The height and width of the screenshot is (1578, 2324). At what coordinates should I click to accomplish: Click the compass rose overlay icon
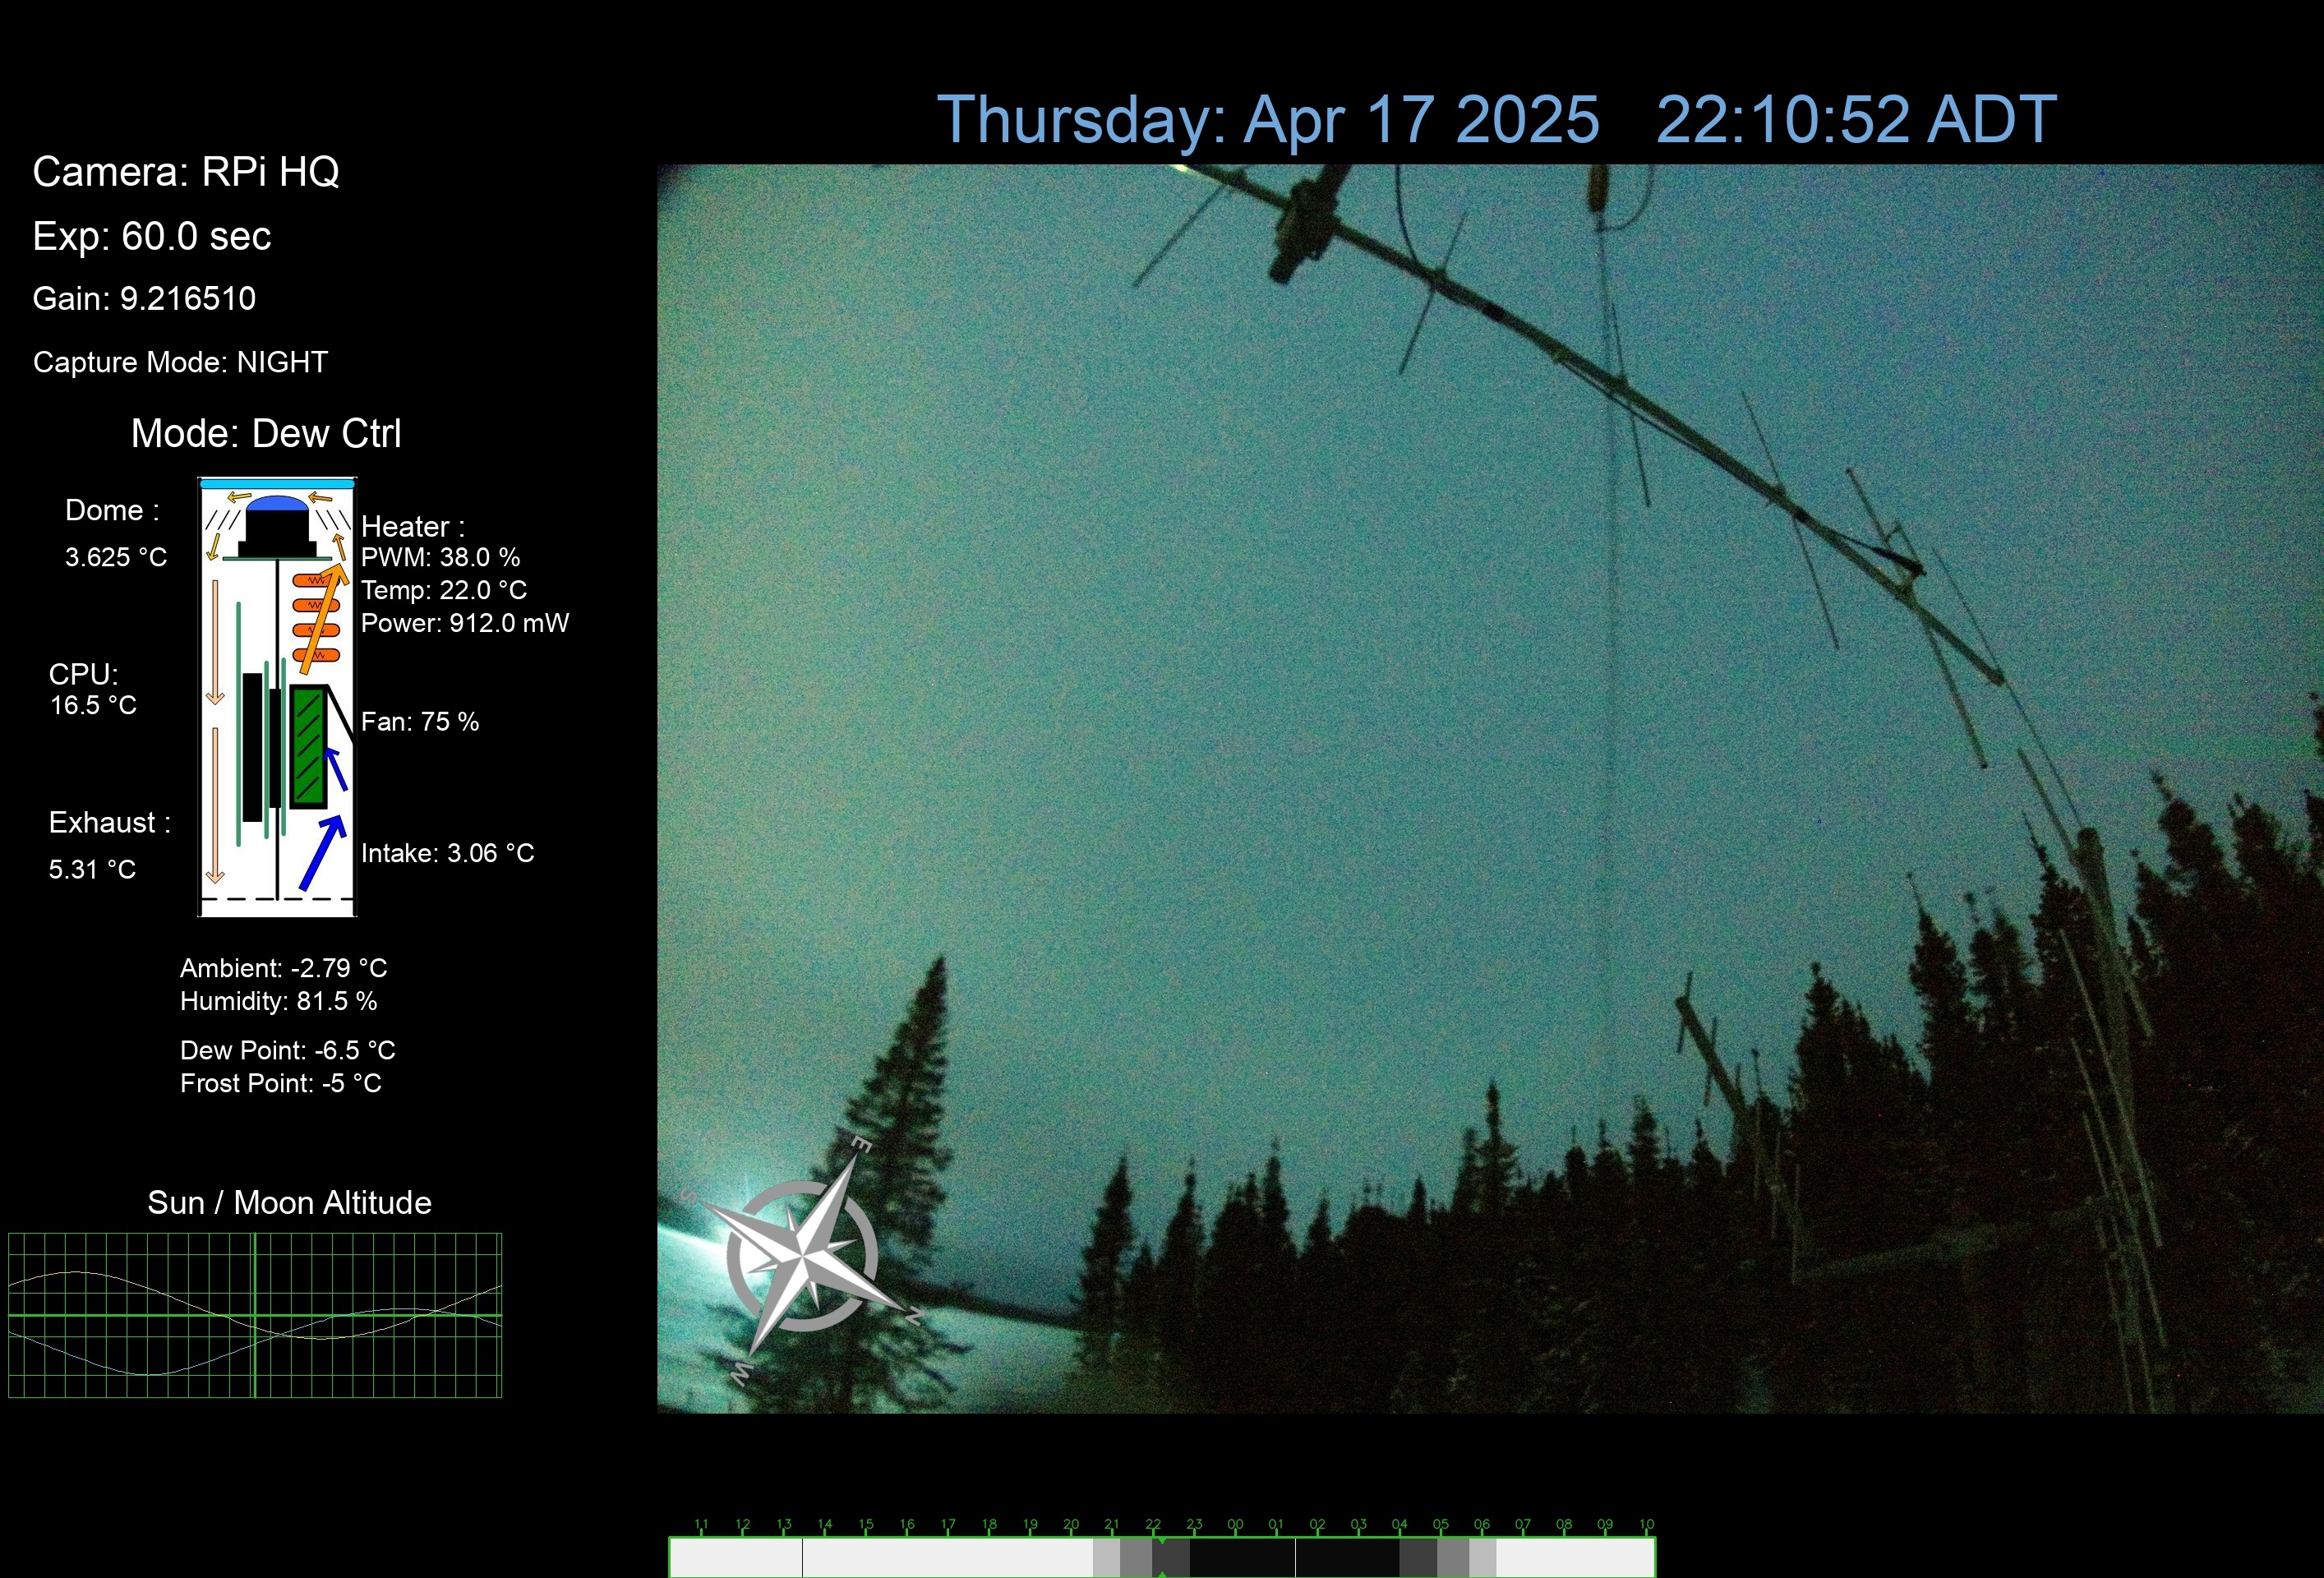pyautogui.click(x=802, y=1255)
